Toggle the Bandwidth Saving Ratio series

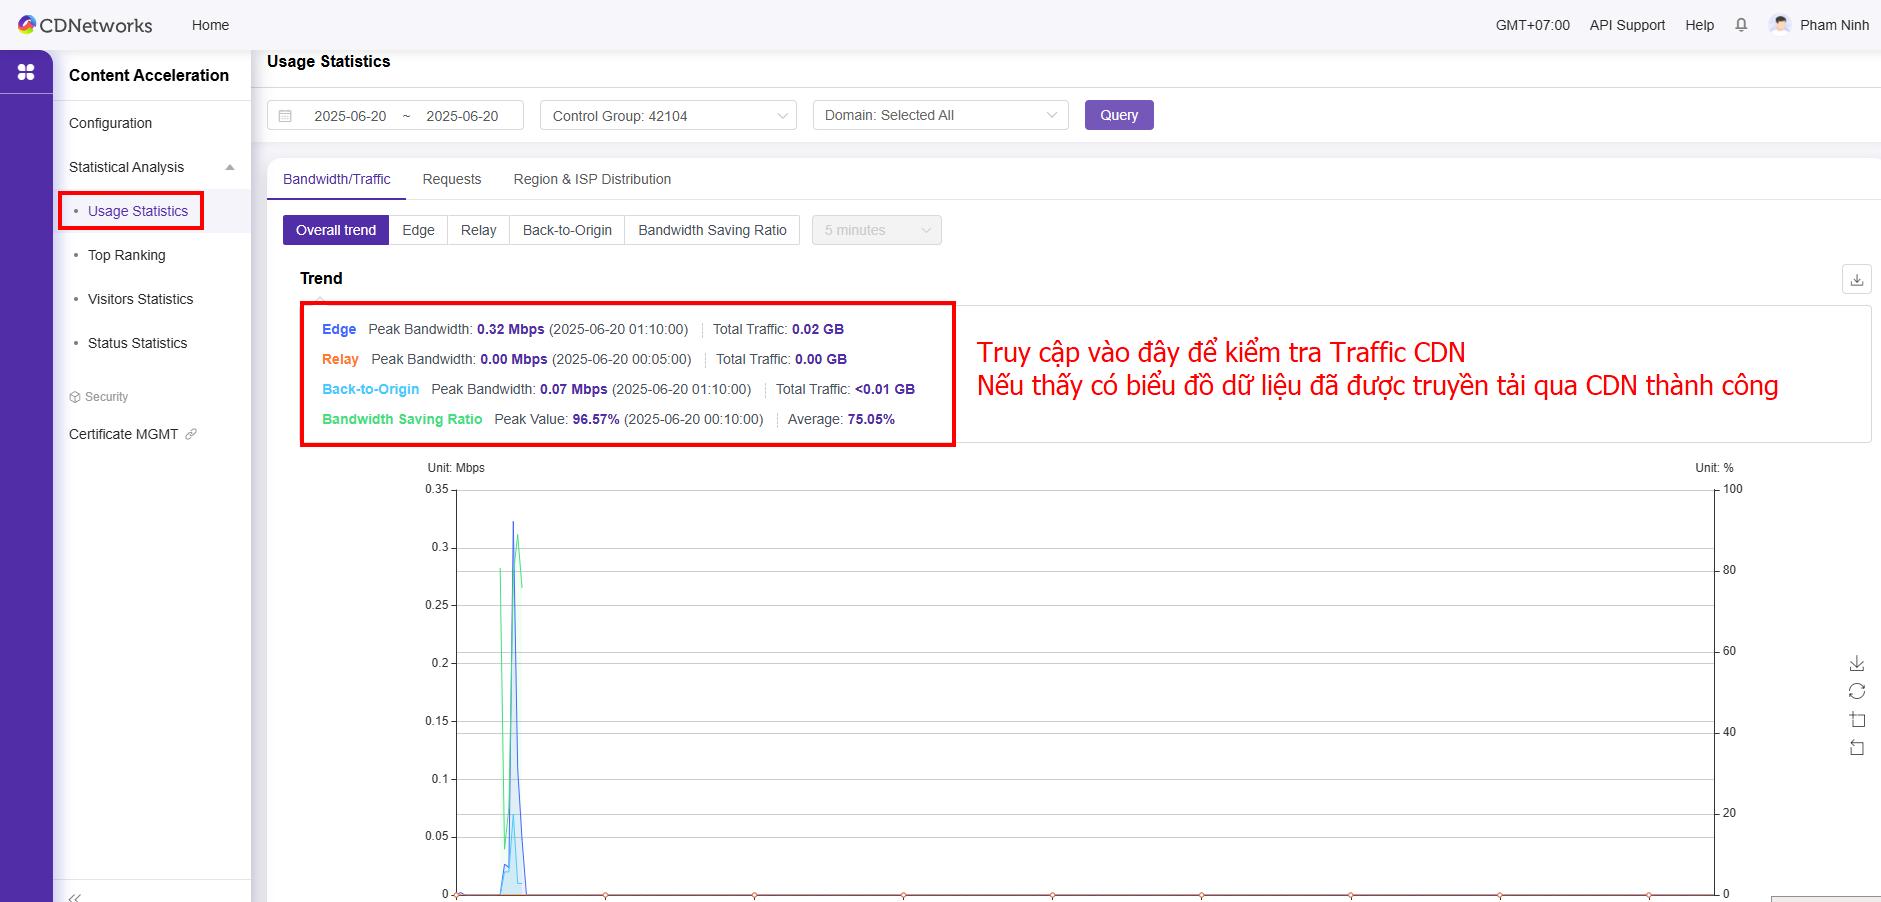(402, 419)
